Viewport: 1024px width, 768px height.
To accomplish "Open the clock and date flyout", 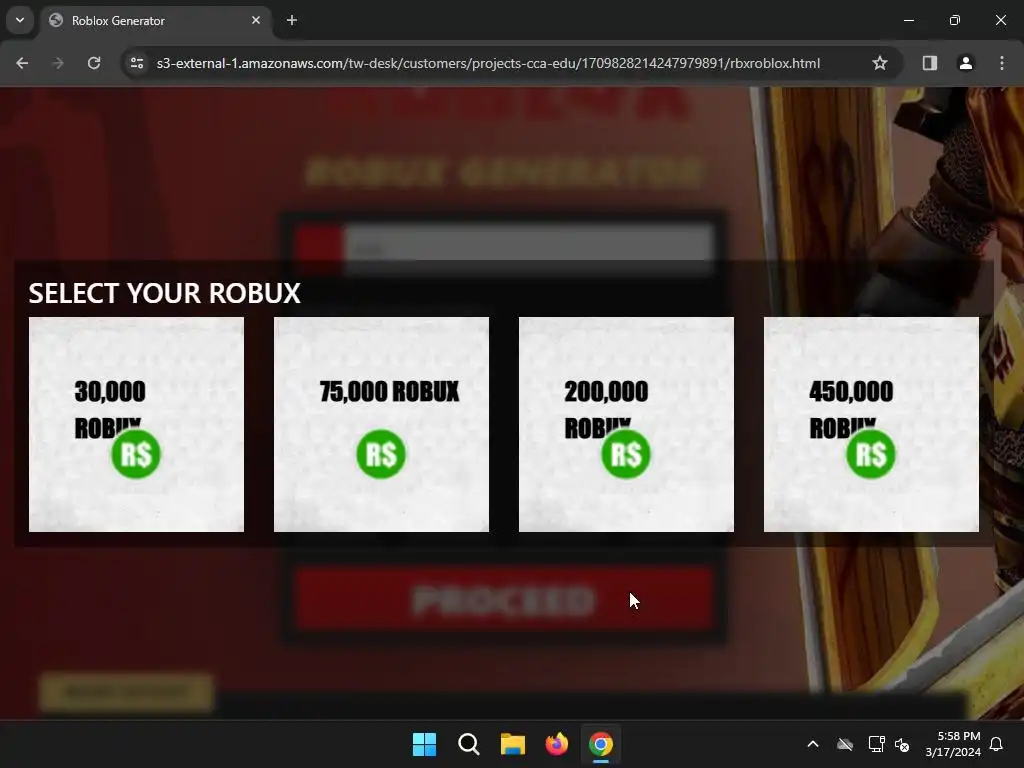I will [x=953, y=744].
